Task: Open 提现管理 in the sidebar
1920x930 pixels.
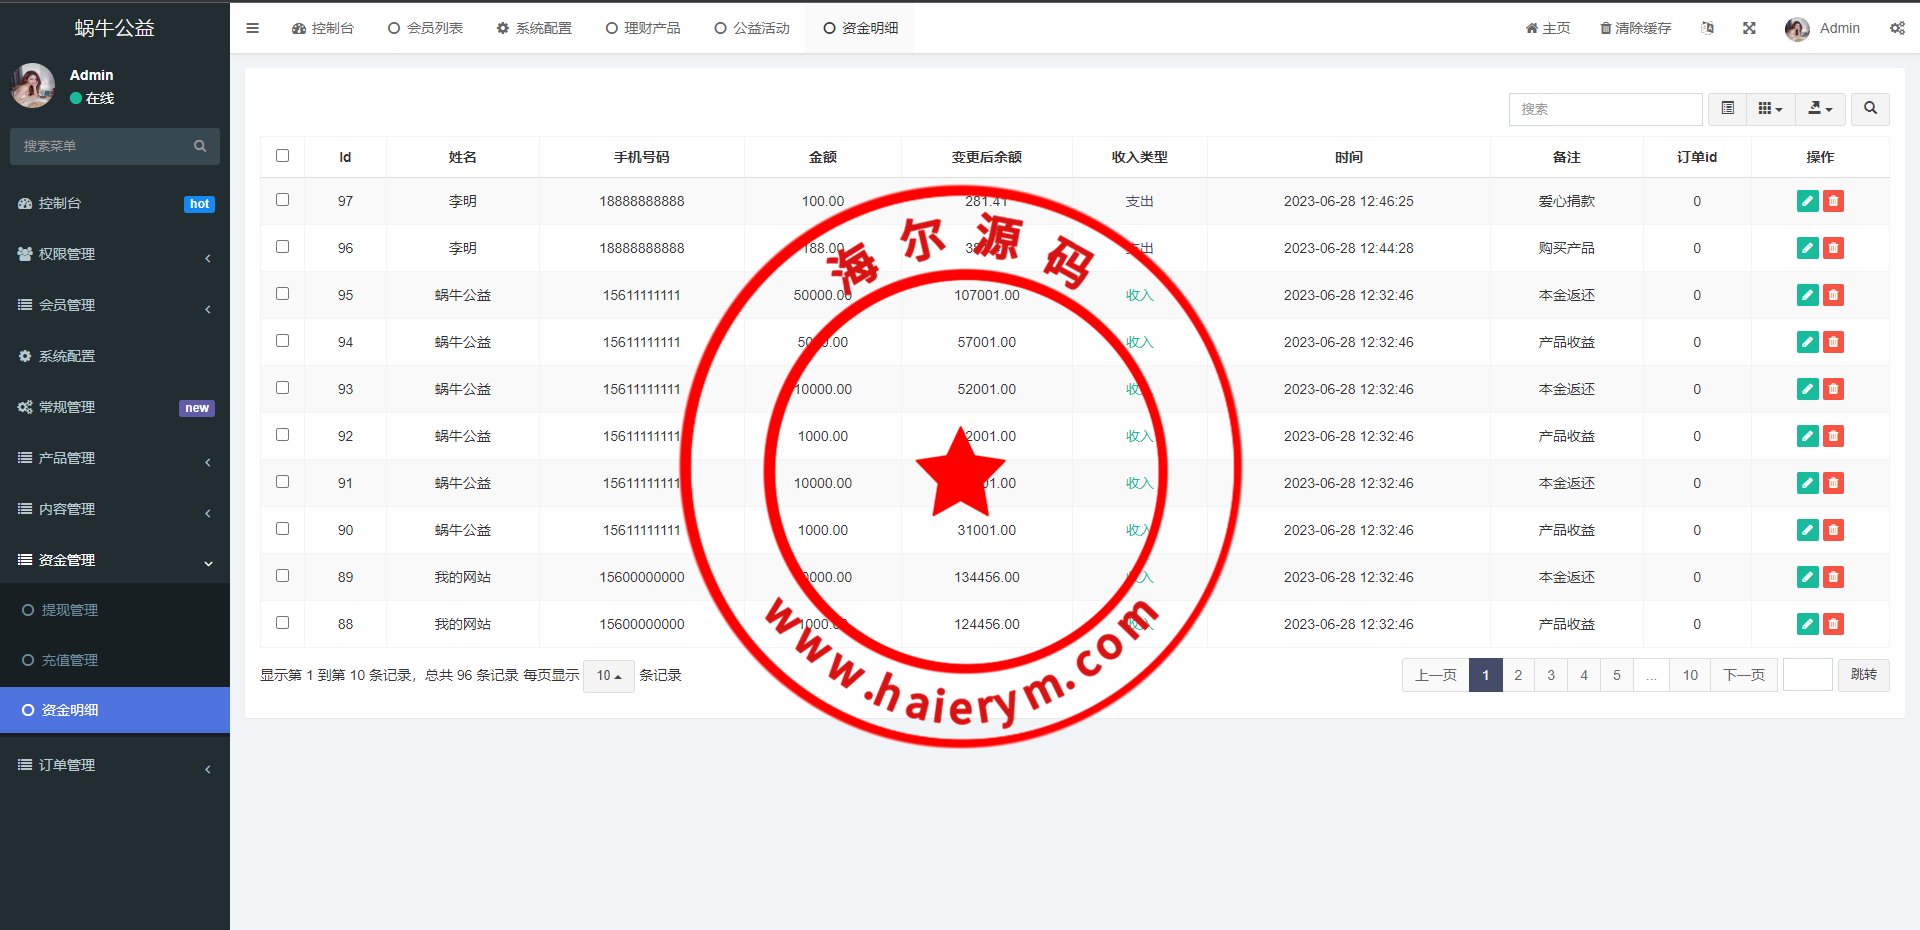Action: (x=69, y=610)
